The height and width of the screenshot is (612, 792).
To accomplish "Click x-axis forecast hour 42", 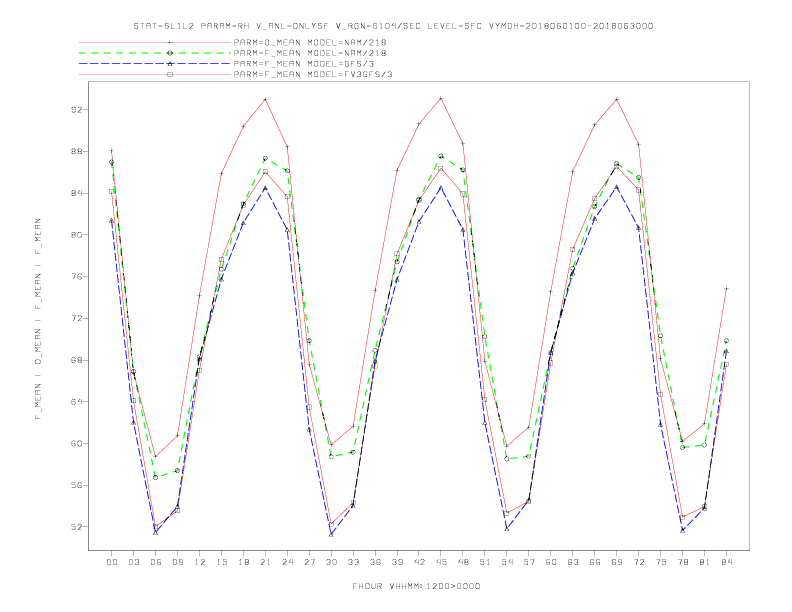I will [x=419, y=562].
